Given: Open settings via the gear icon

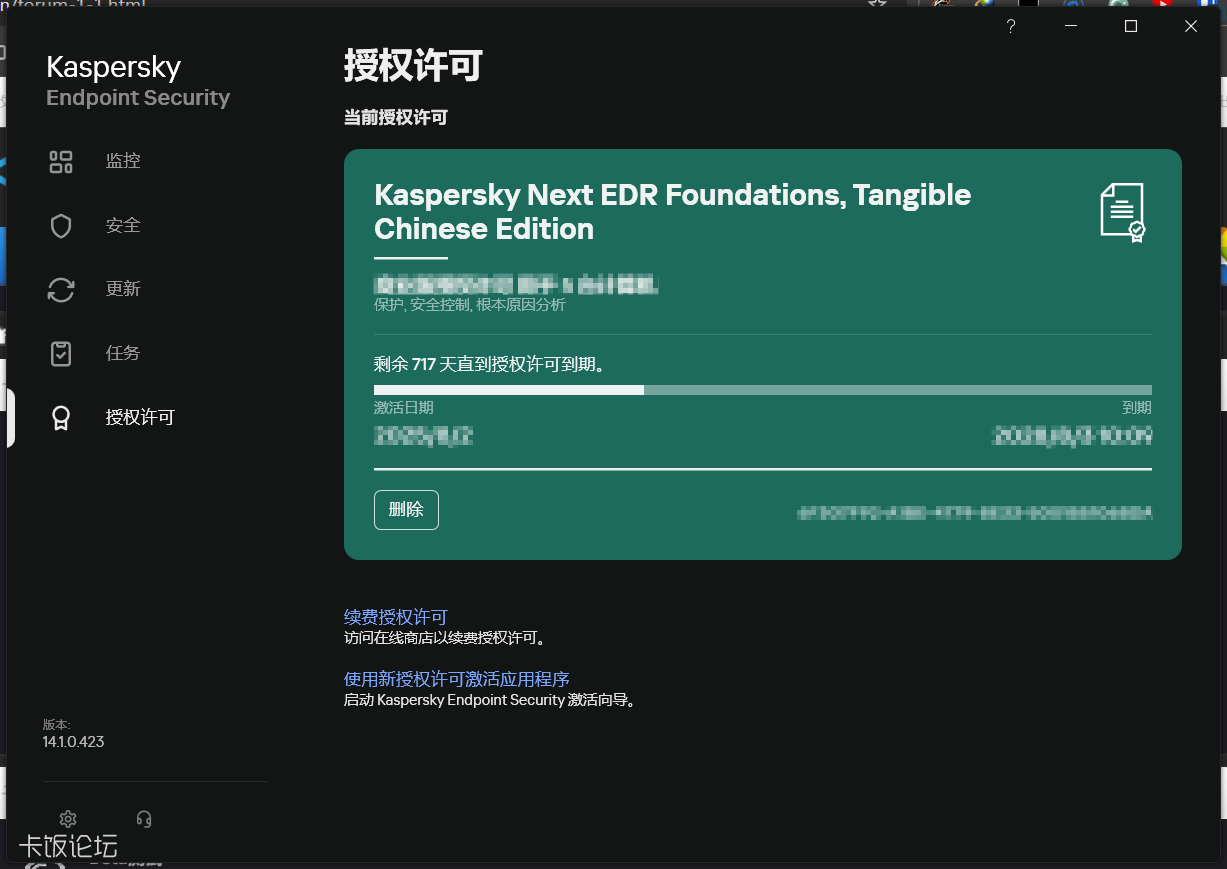Looking at the screenshot, I should (68, 819).
